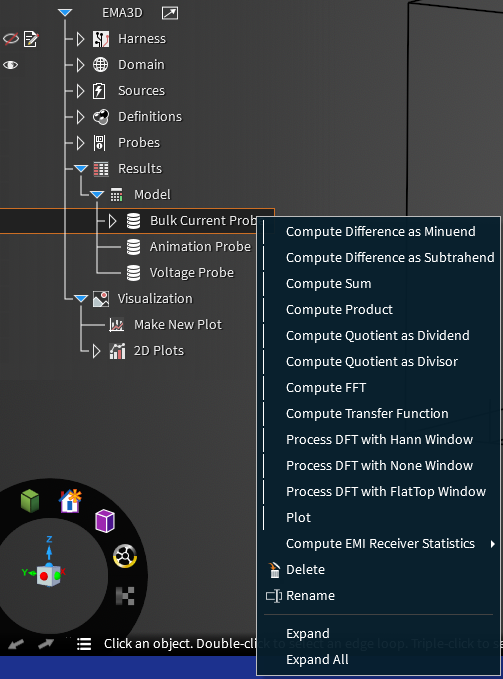Screen dimensions: 503x679
Task: Expand the Definitions node
Action: pyautogui.click(x=81, y=117)
